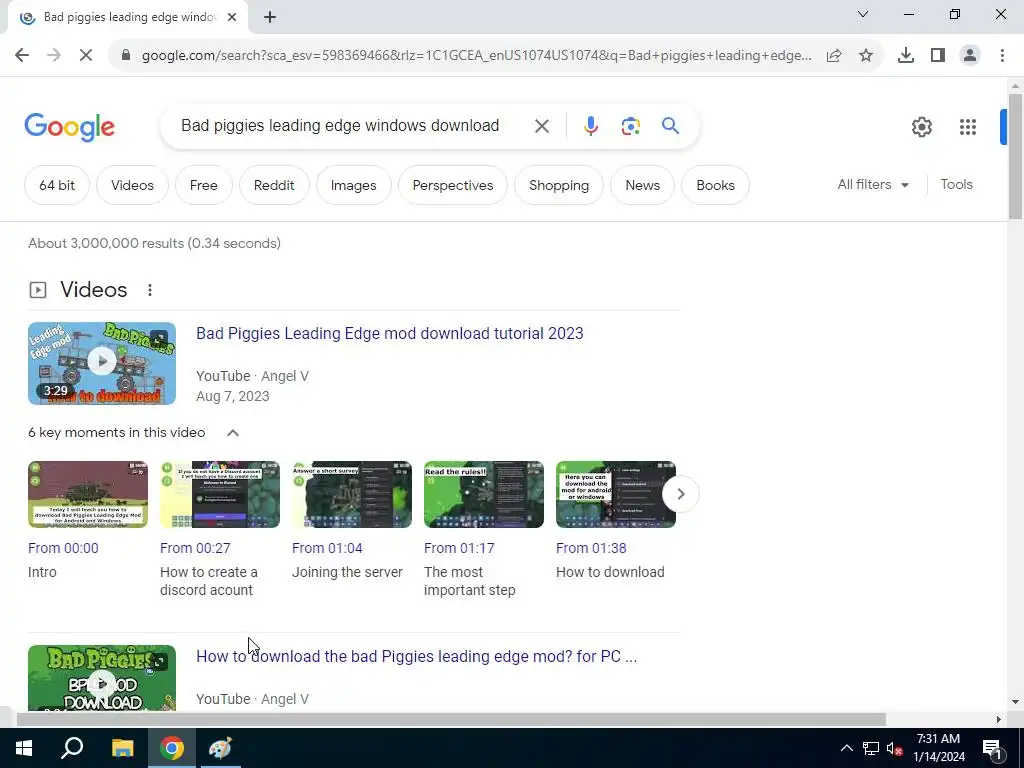Select the Perspectives filter chip
This screenshot has width=1024, height=768.
[x=453, y=185]
